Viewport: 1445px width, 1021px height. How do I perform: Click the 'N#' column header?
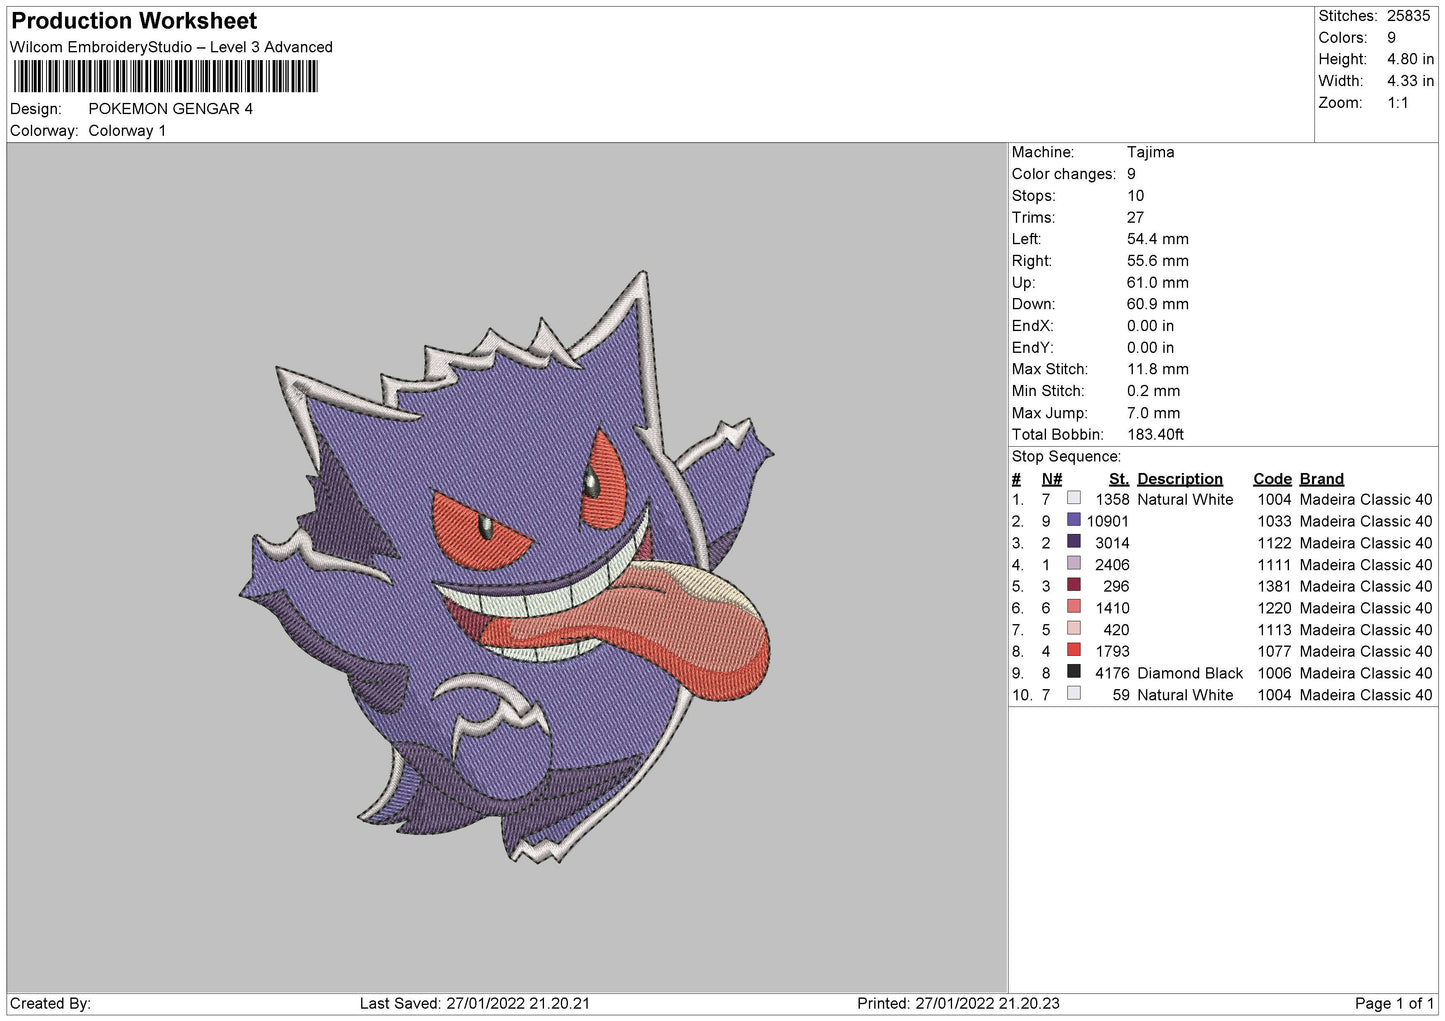[x=1051, y=479]
